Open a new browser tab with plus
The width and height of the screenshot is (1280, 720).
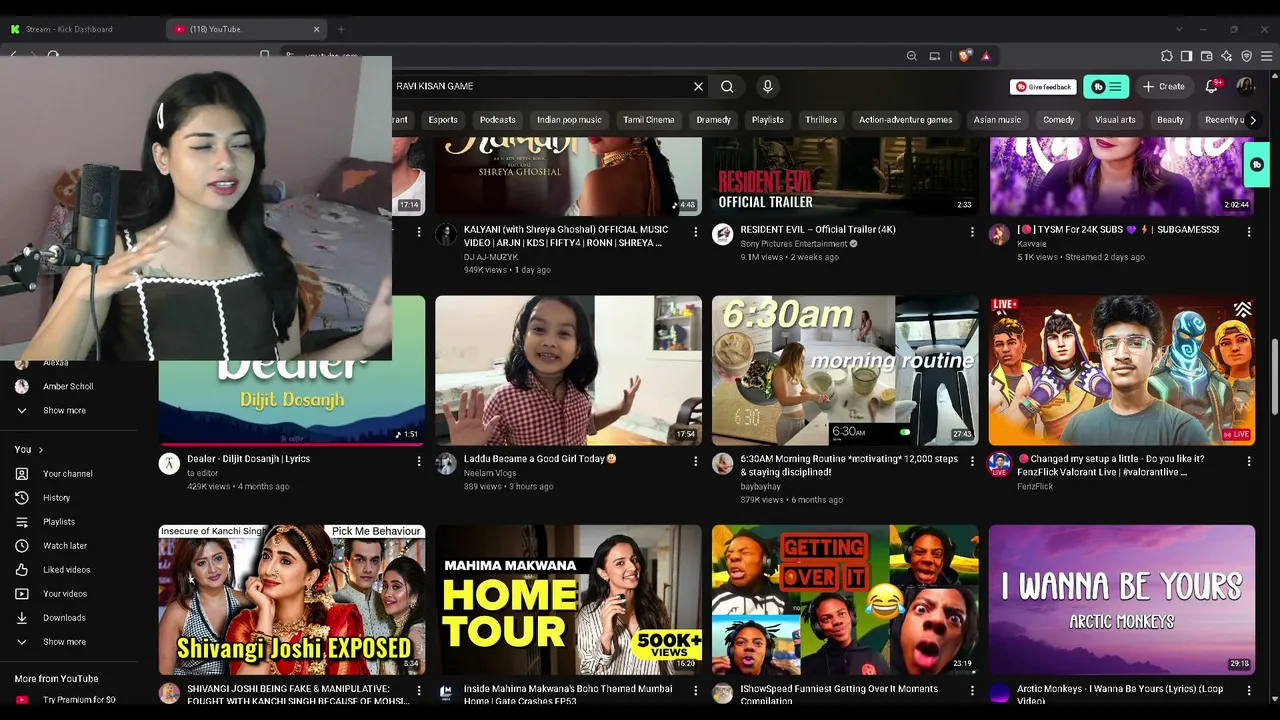pyautogui.click(x=341, y=29)
